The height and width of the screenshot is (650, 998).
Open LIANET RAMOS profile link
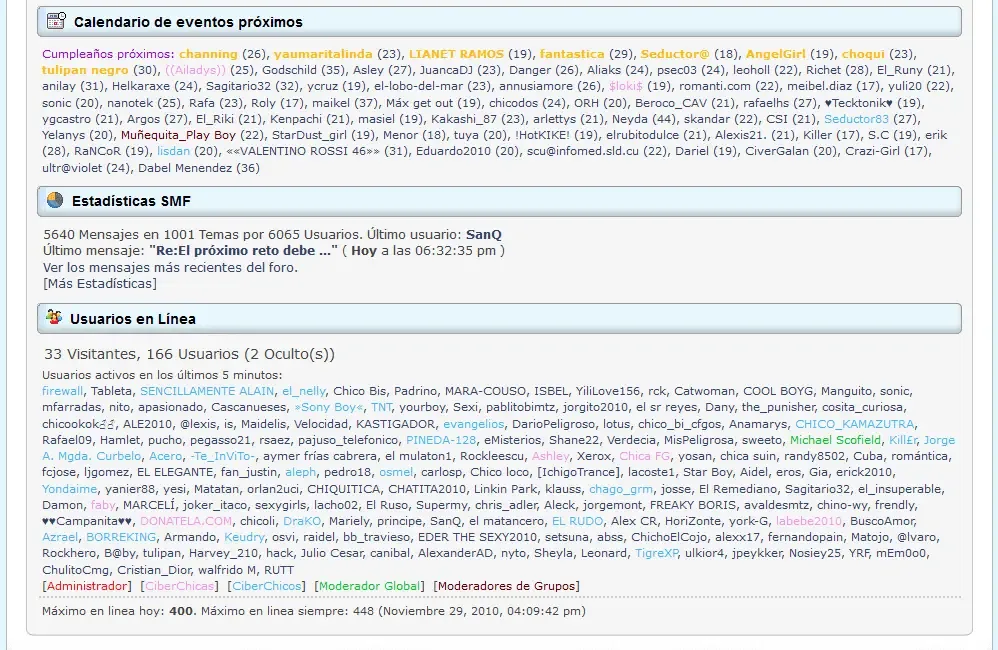point(456,54)
